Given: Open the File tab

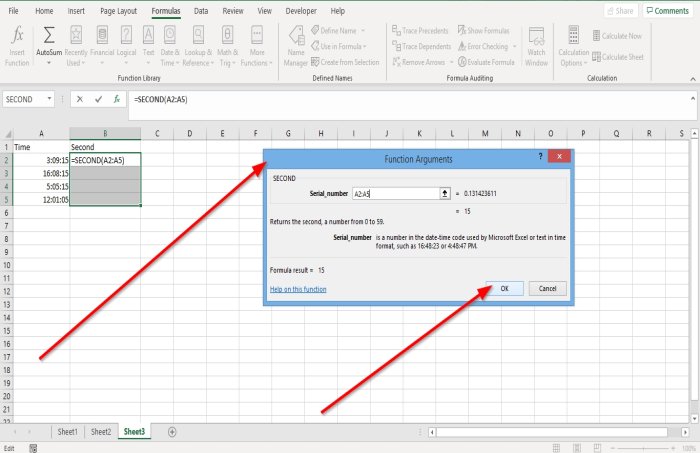Looking at the screenshot, I should 13,11.
